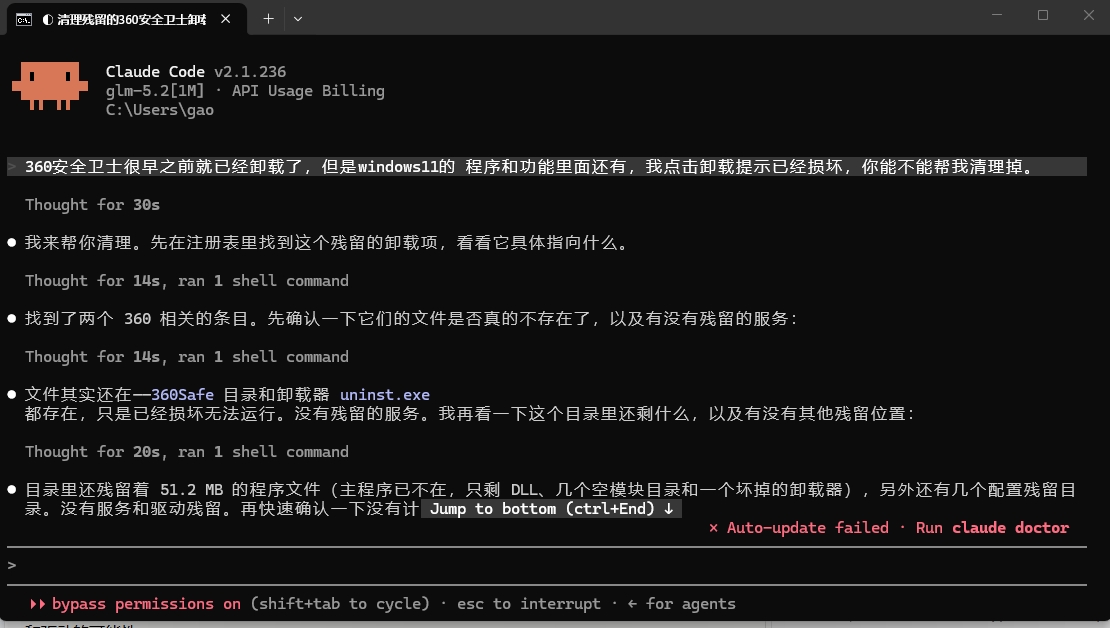This screenshot has height=628, width=1110.
Task: Click the double-arrow bypass mode icon
Action: click(38, 604)
